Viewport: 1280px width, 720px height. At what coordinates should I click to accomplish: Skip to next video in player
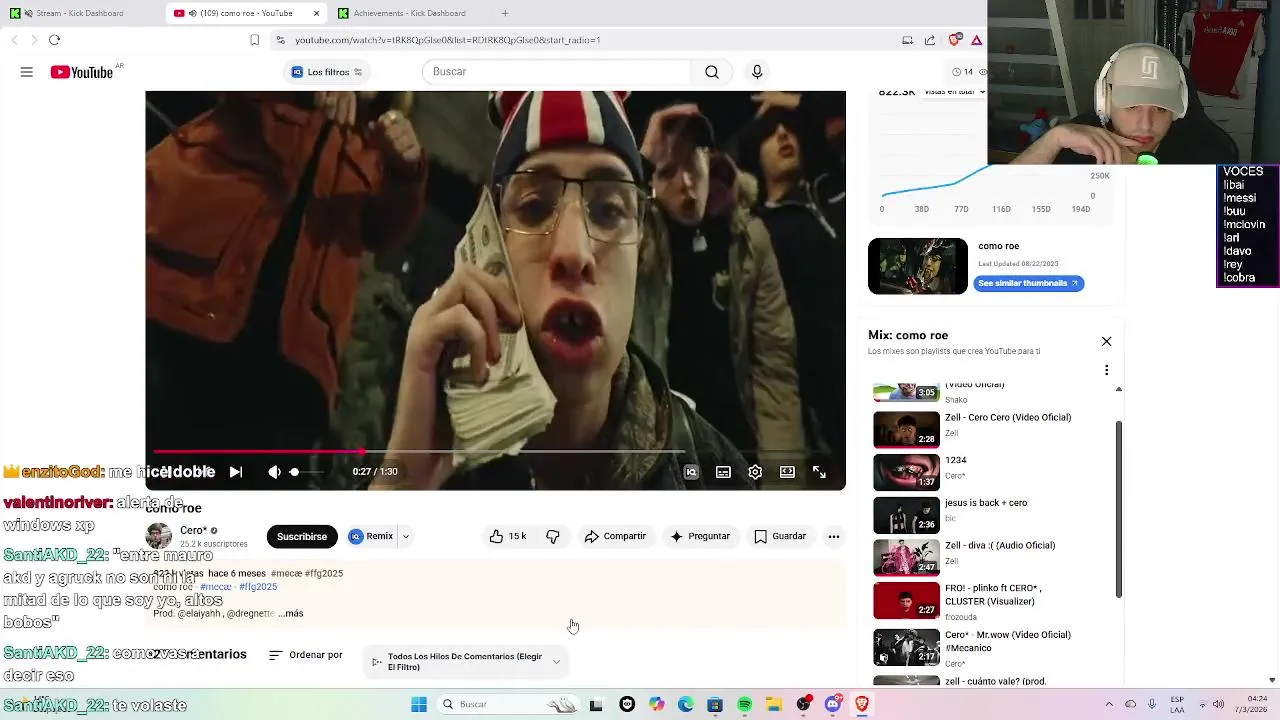click(x=235, y=472)
